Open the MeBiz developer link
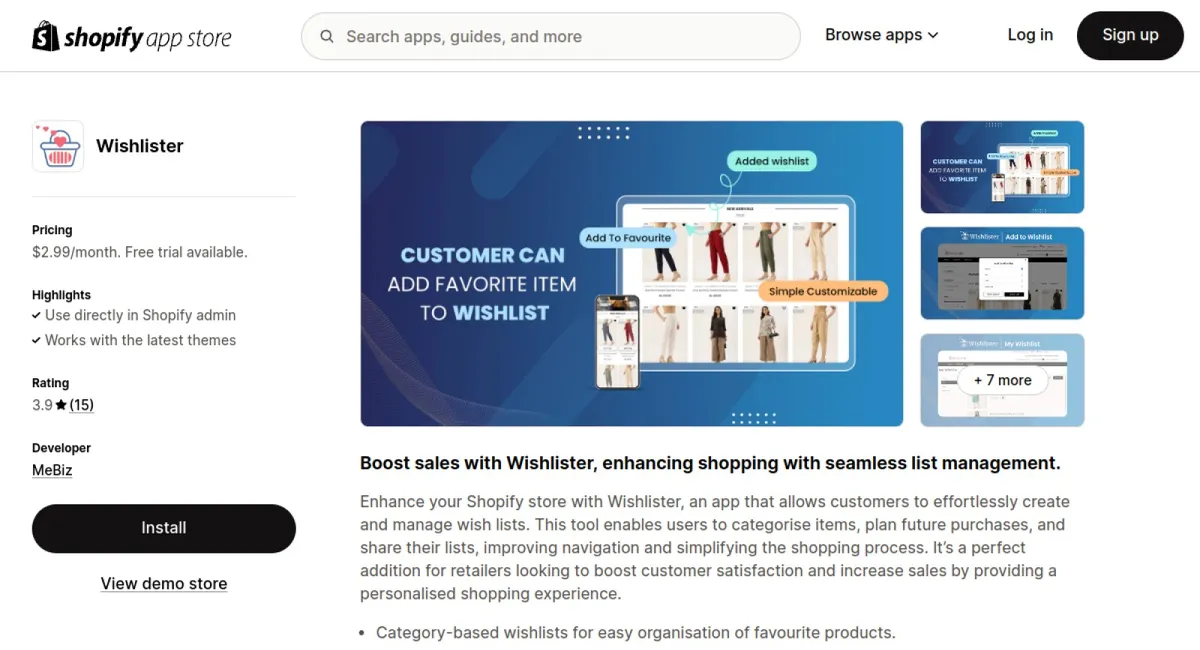1200x650 pixels. (52, 470)
